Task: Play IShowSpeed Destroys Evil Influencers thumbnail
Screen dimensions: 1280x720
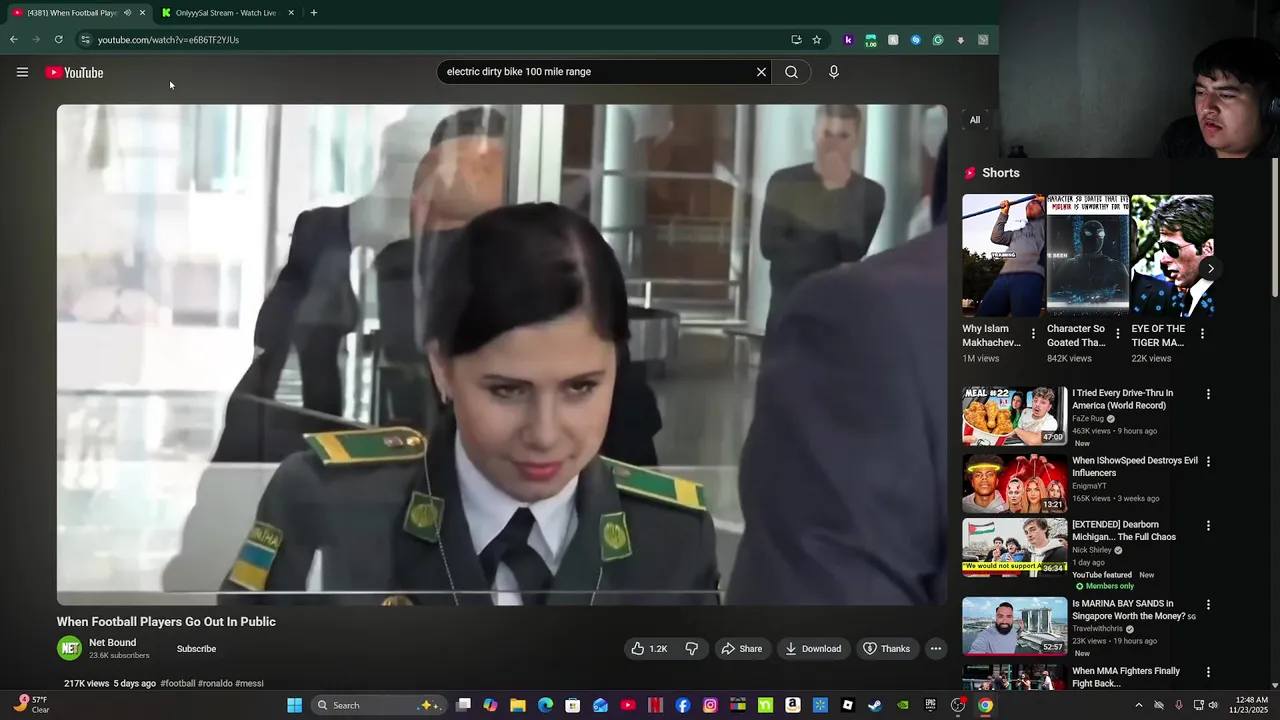Action: pyautogui.click(x=1015, y=483)
